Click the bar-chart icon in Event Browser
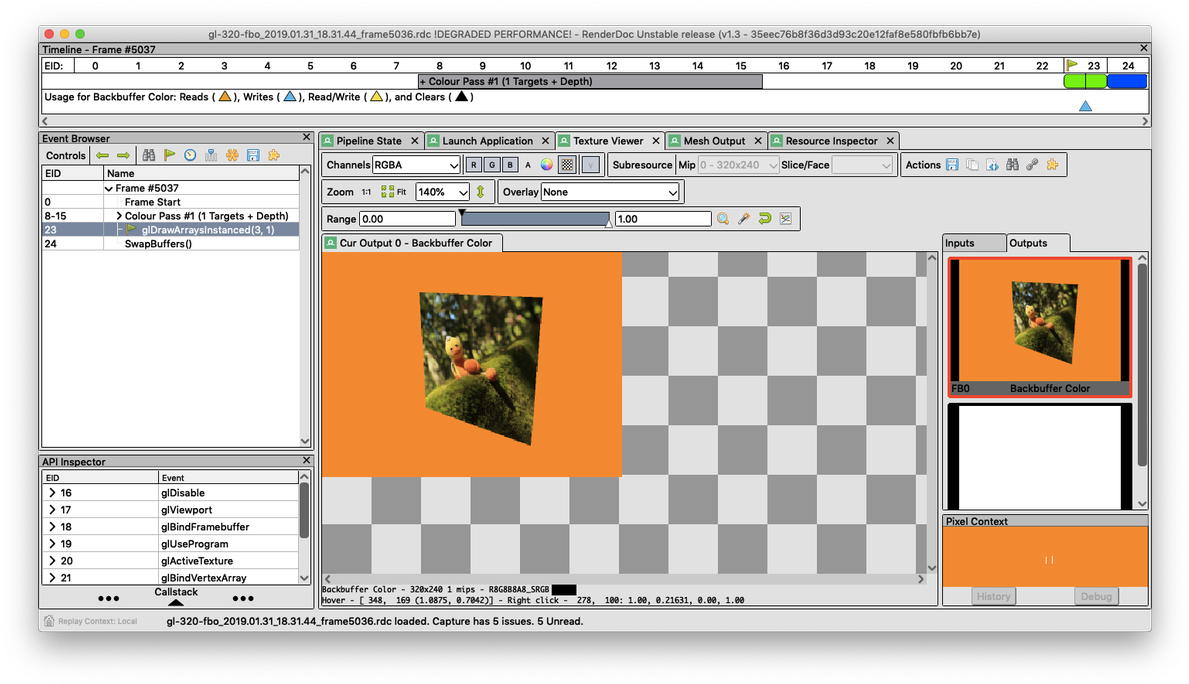1189x684 pixels. pyautogui.click(x=211, y=155)
